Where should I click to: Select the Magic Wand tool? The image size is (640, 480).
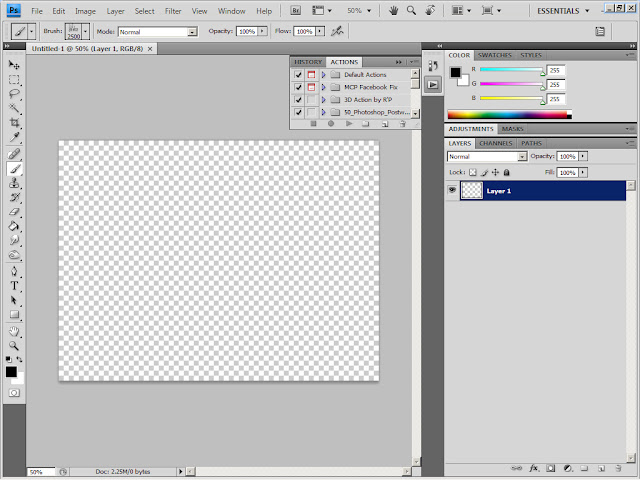(x=14, y=108)
